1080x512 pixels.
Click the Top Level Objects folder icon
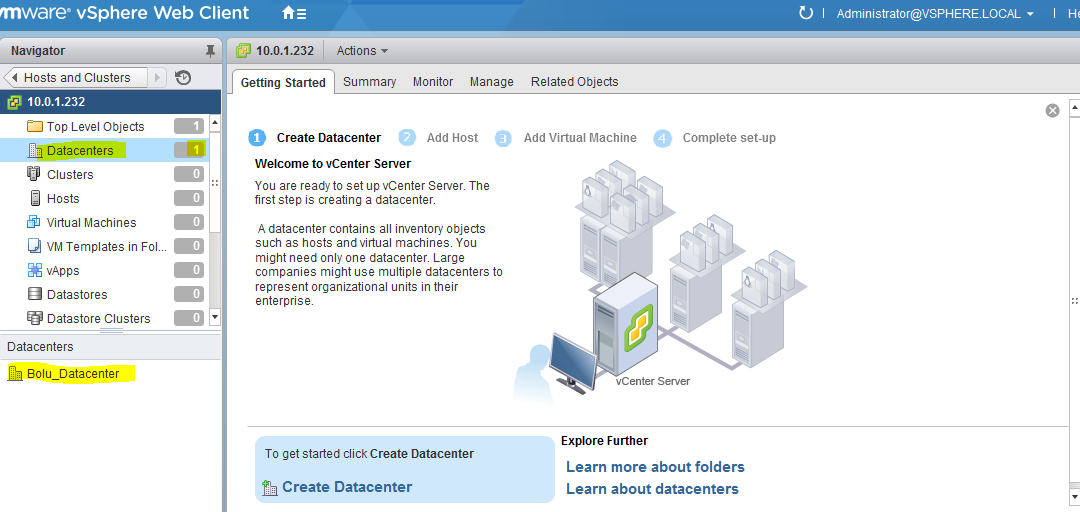coord(34,126)
